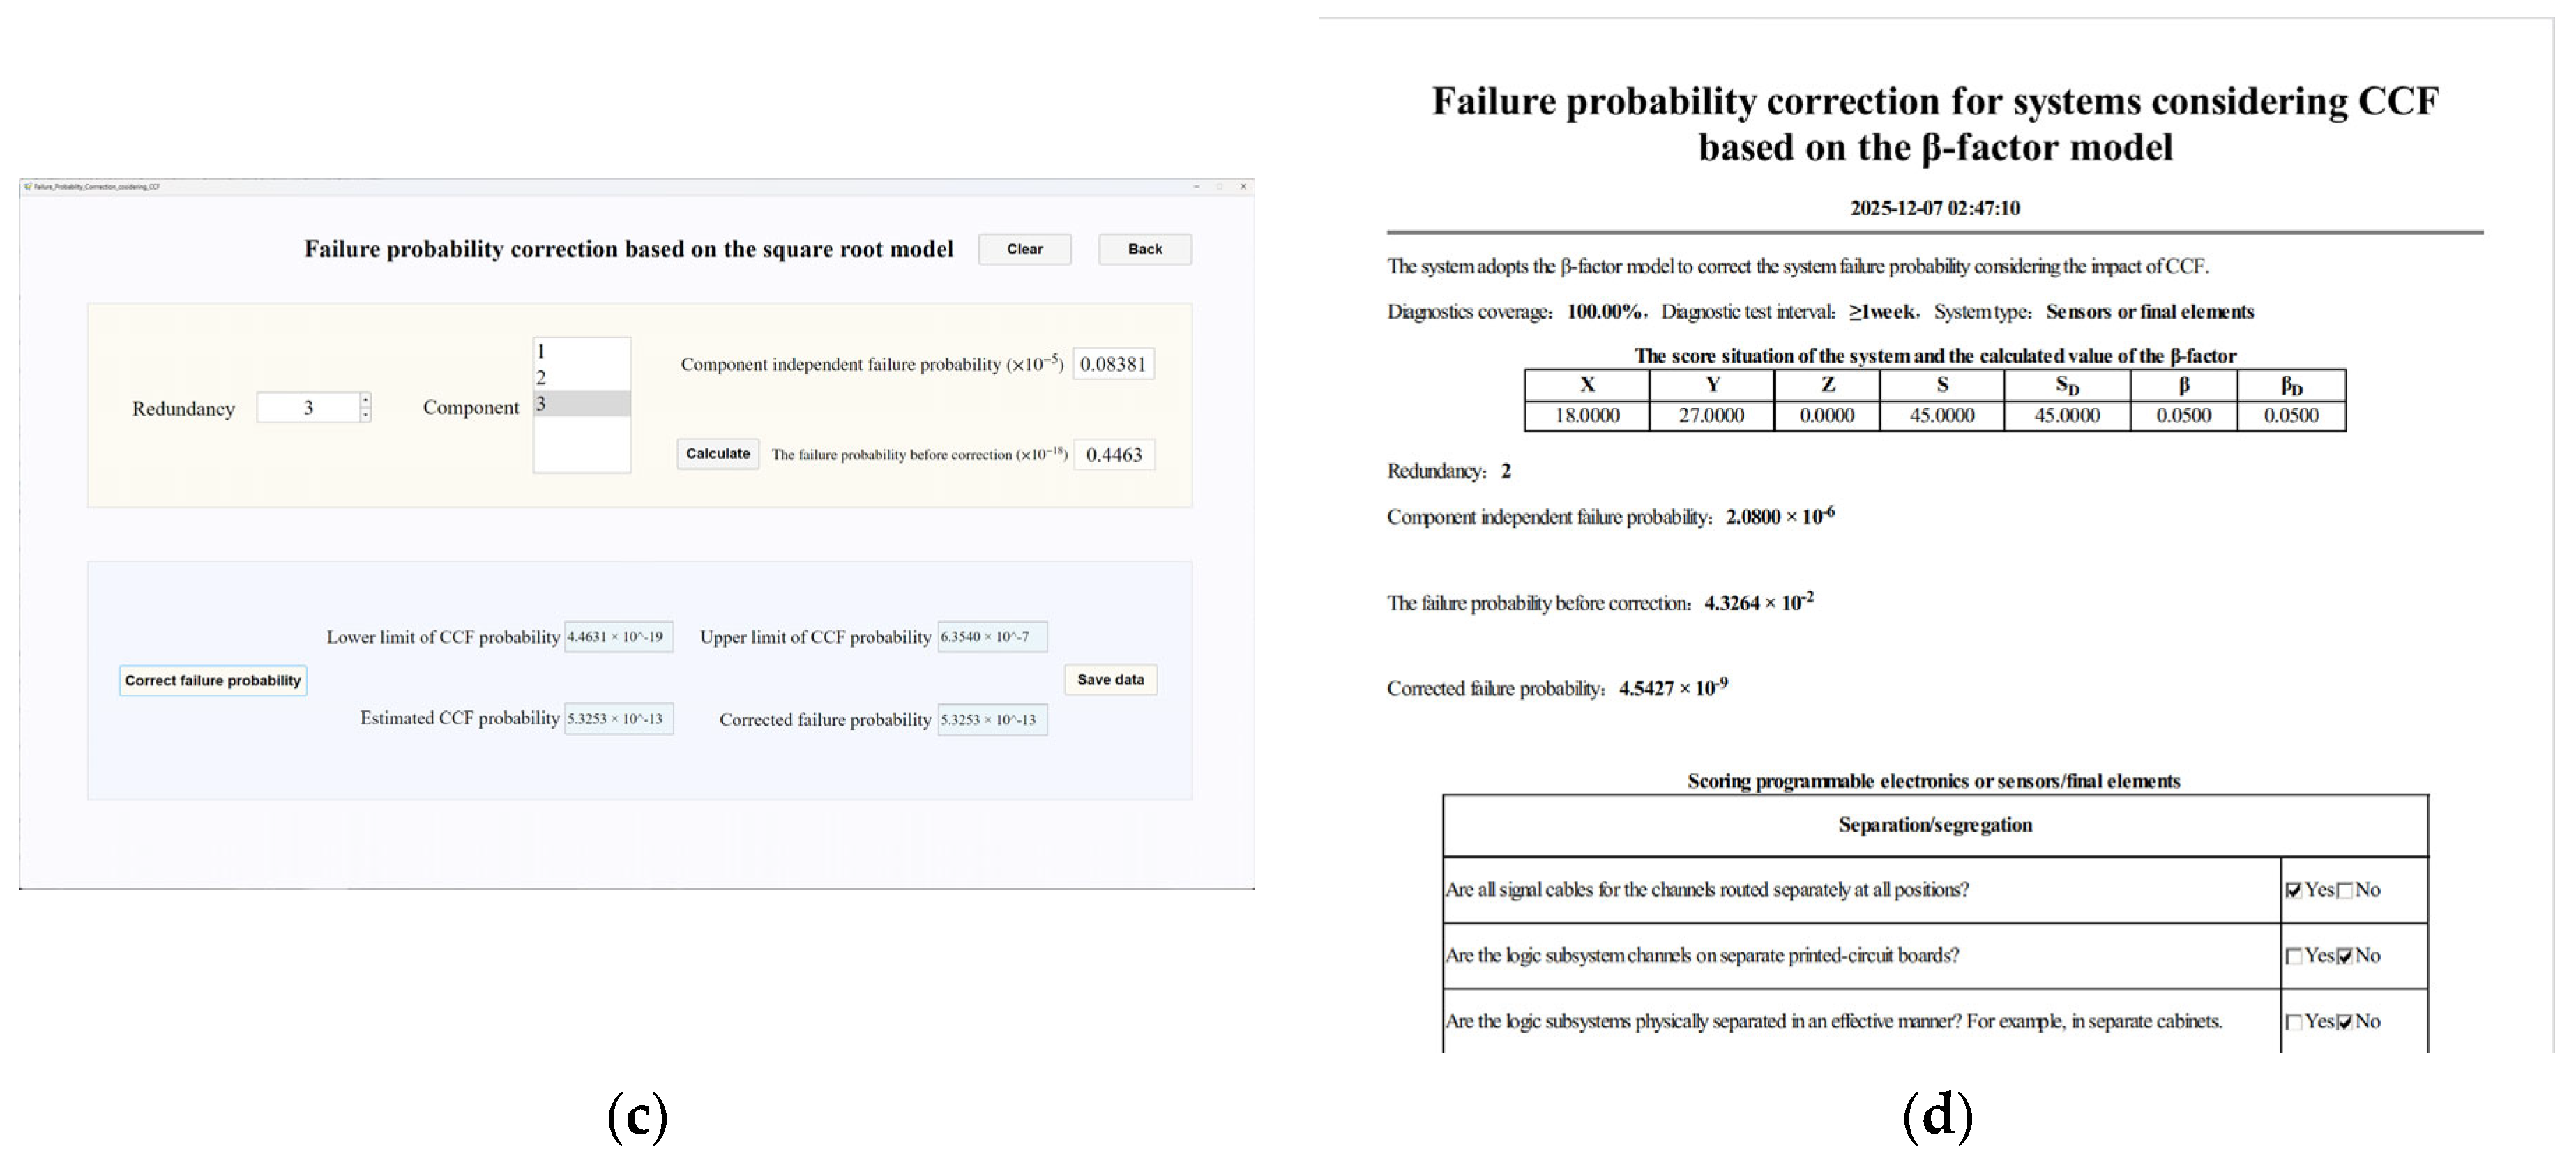Save results with Save data button
2576x1165 pixels.
click(x=1110, y=680)
